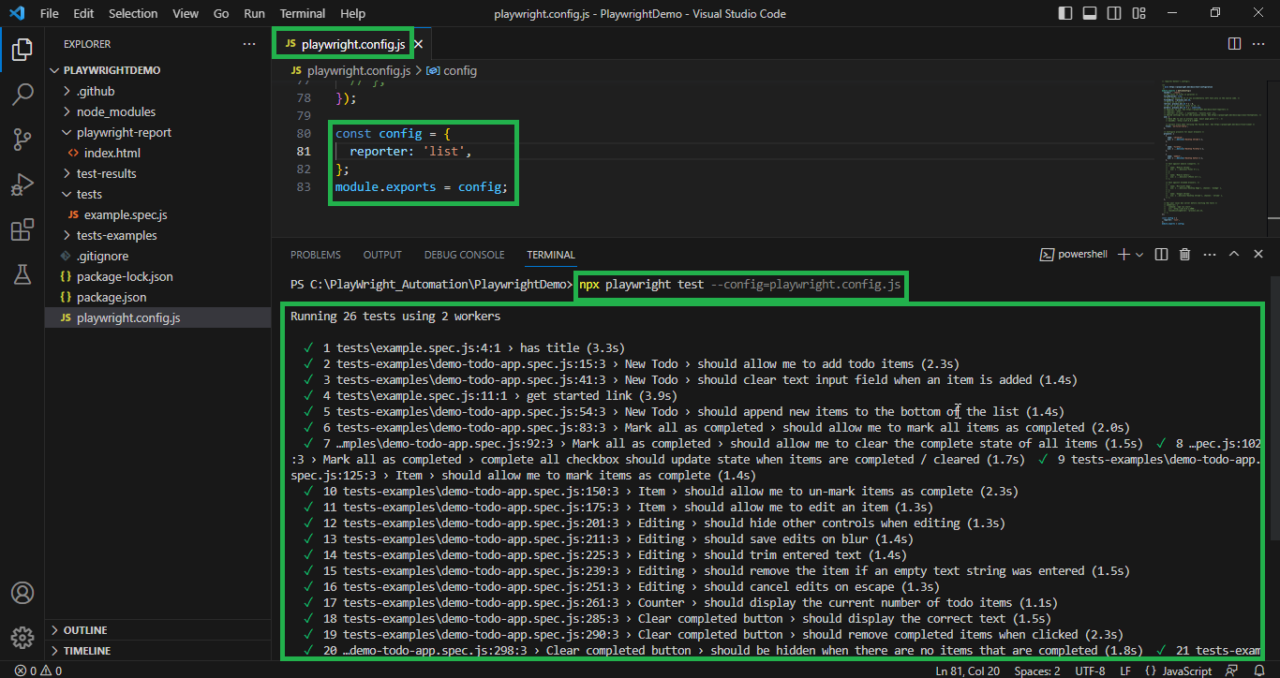Open the Accounts icon menu
The height and width of the screenshot is (678, 1280).
22,593
